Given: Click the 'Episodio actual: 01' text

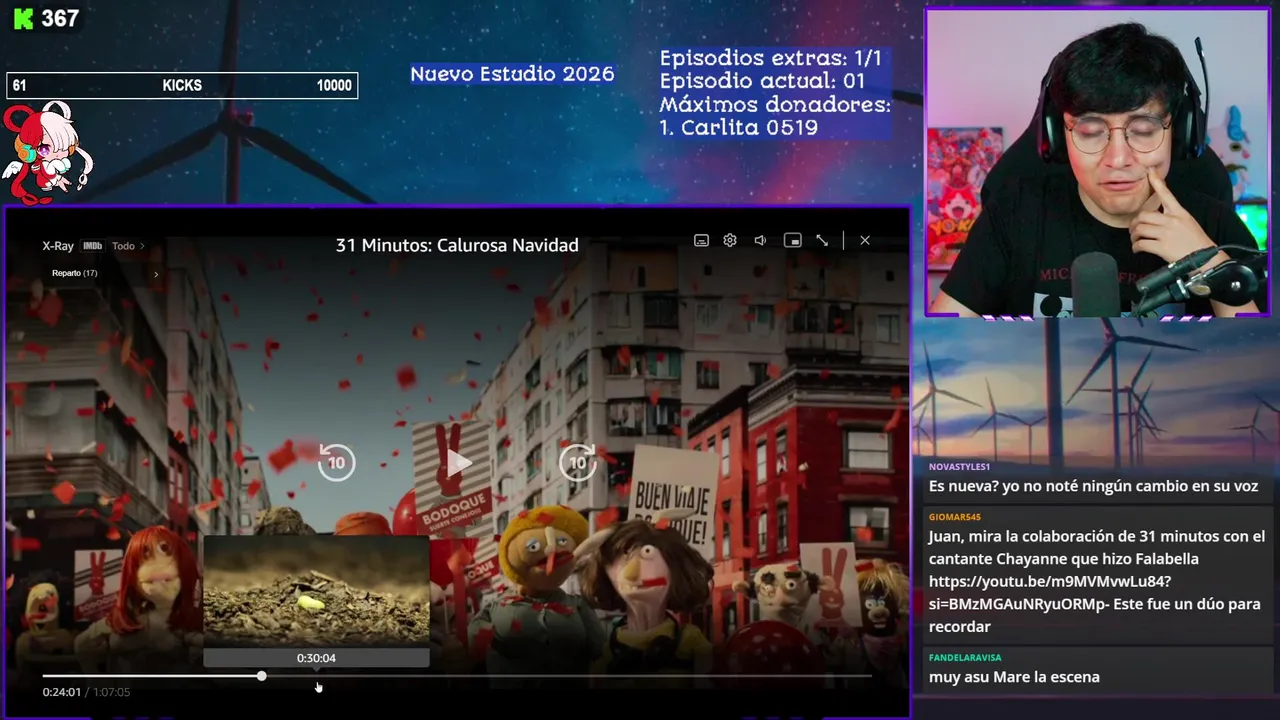Looking at the screenshot, I should pyautogui.click(x=762, y=81).
